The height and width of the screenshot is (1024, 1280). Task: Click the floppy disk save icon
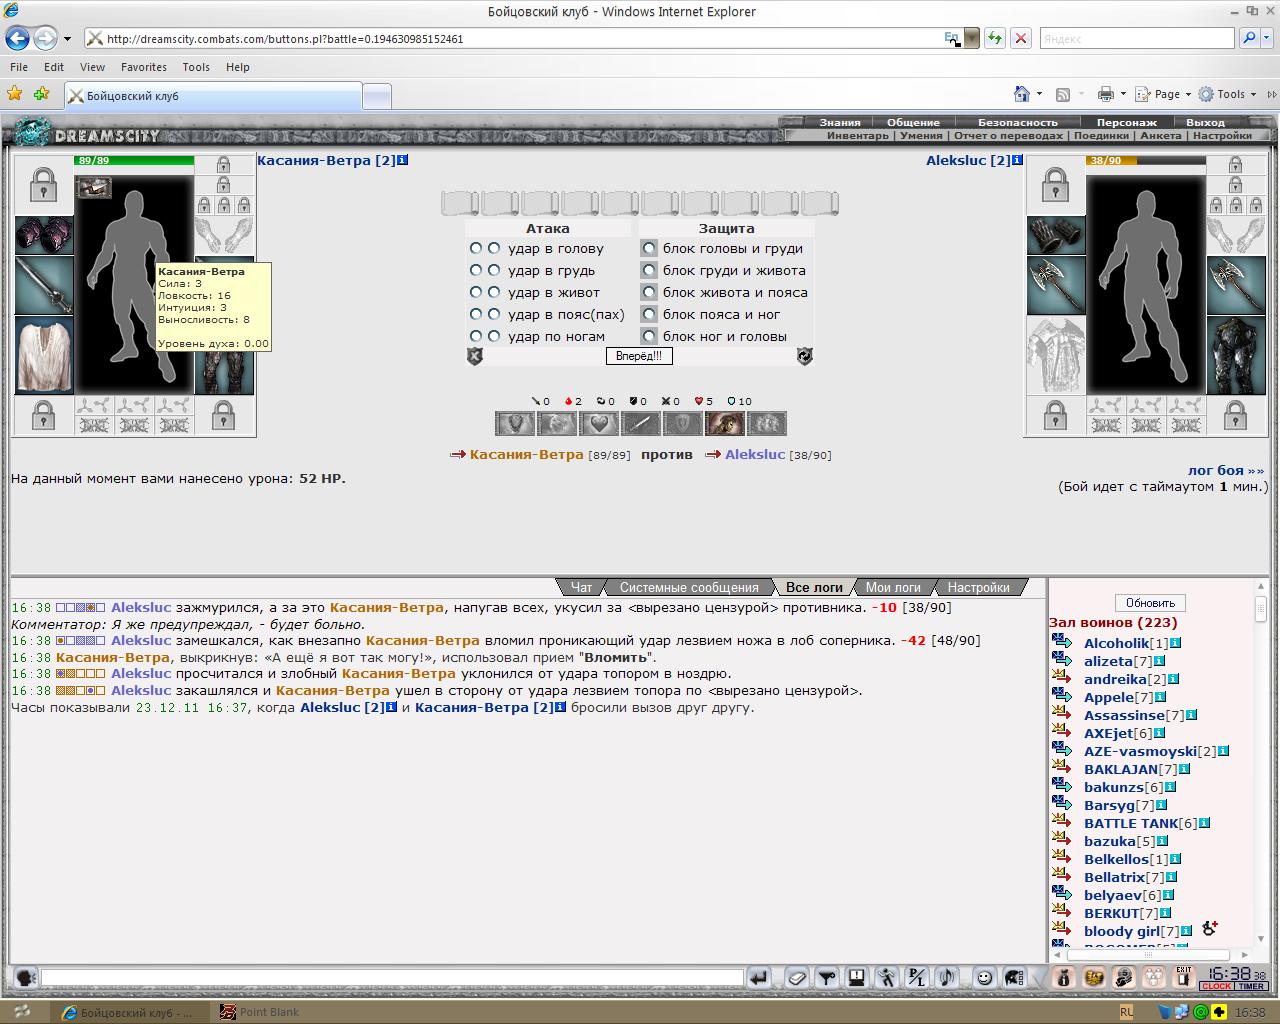pyautogui.click(x=856, y=977)
